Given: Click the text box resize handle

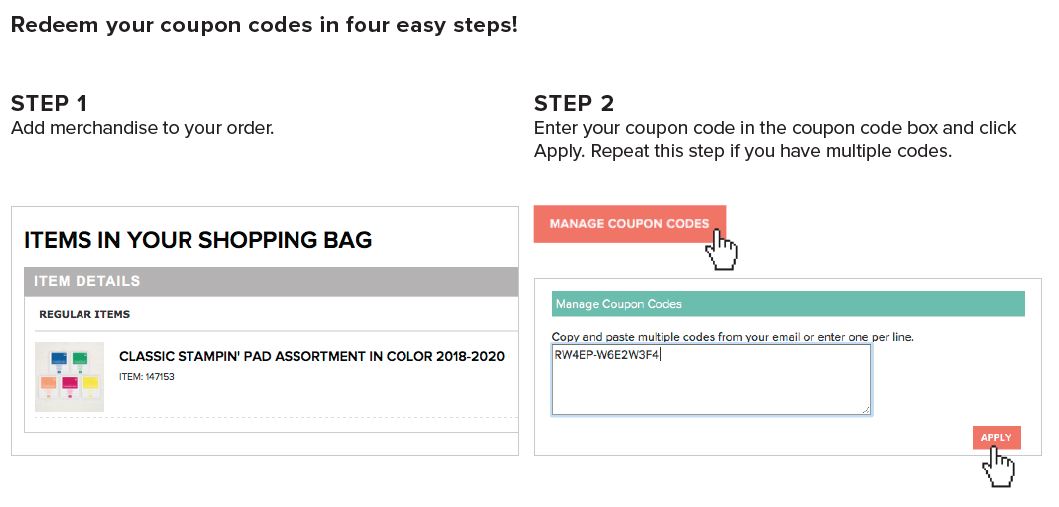Looking at the screenshot, I should [x=865, y=408].
